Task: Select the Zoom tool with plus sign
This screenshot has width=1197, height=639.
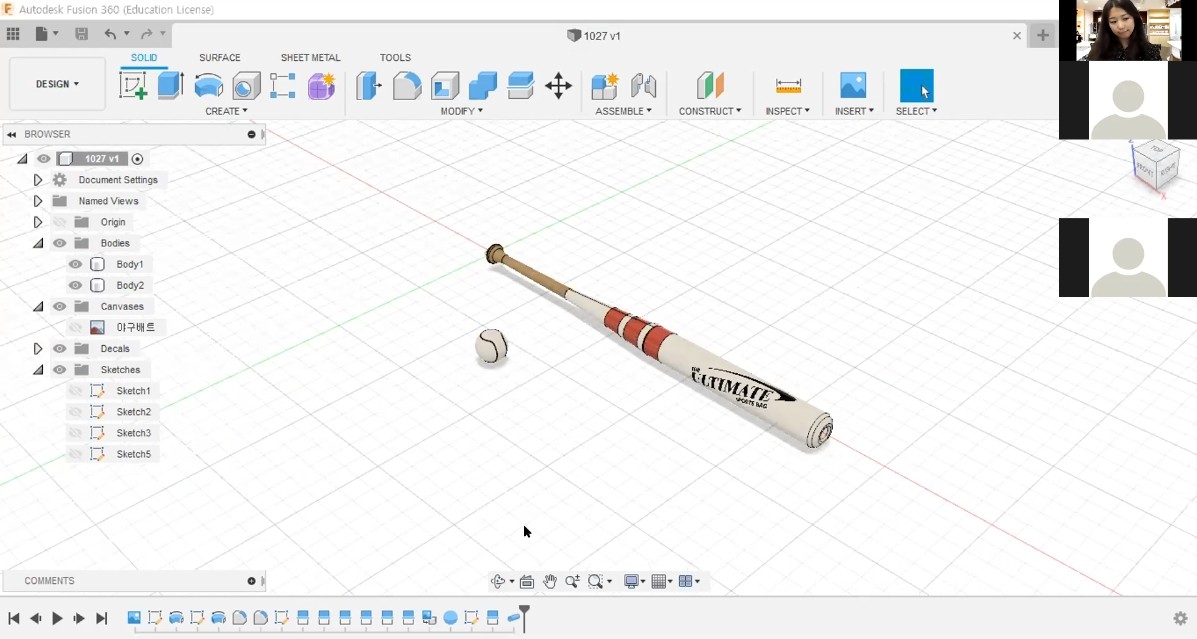Action: coord(573,581)
